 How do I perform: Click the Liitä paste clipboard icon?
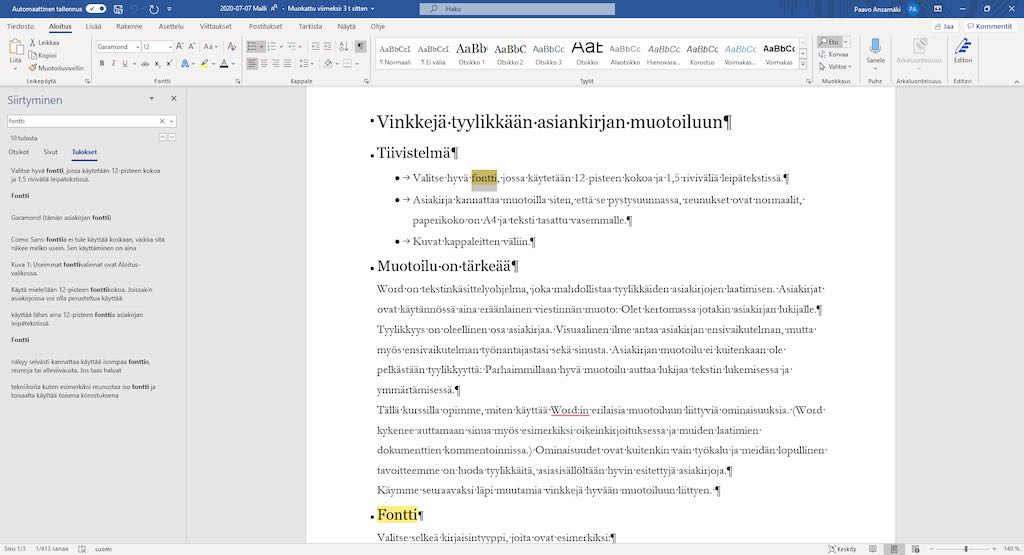click(x=16, y=47)
